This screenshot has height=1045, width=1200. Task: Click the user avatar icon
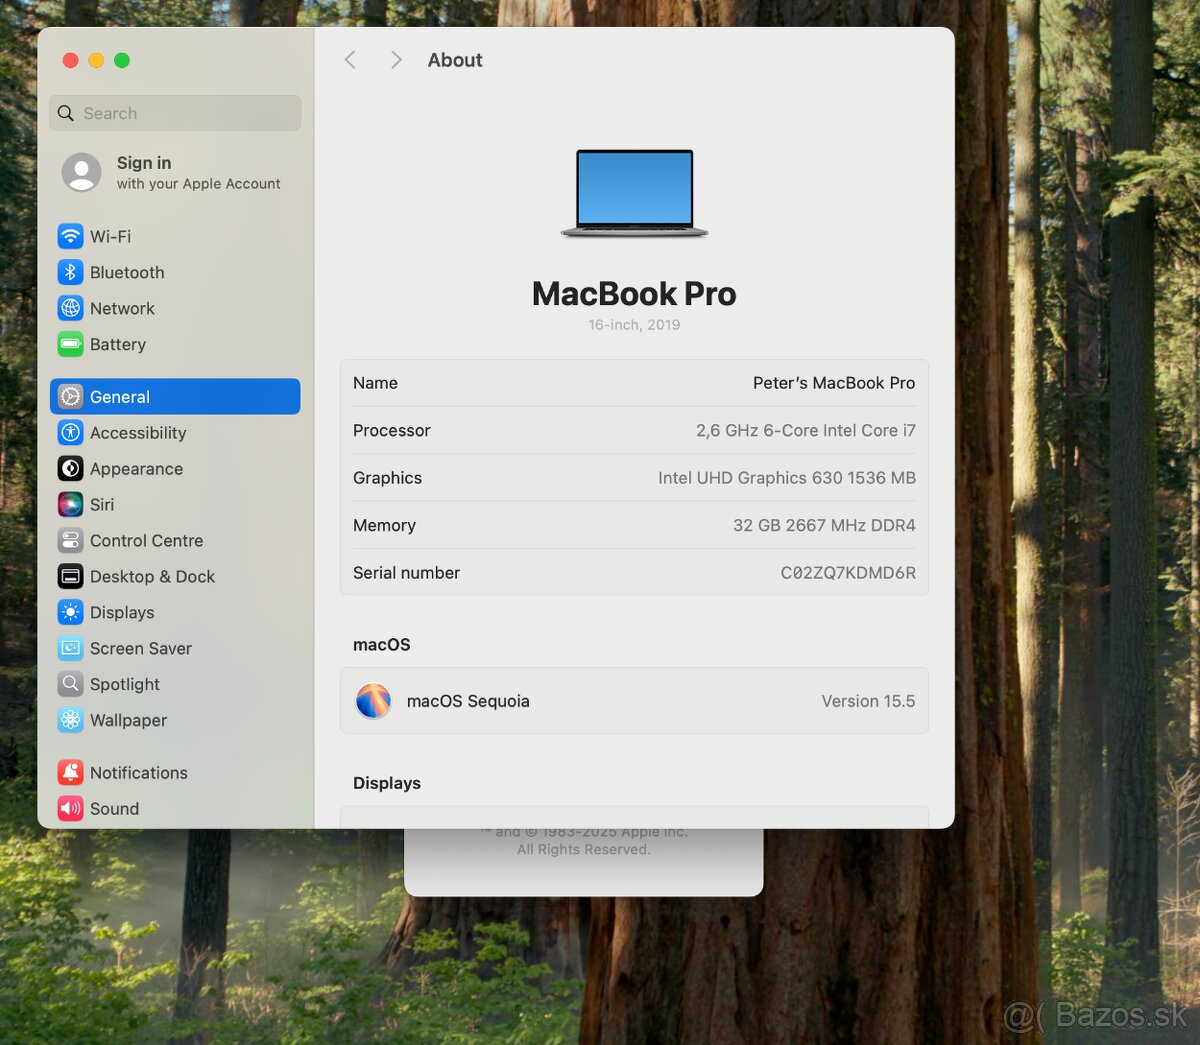[x=81, y=172]
